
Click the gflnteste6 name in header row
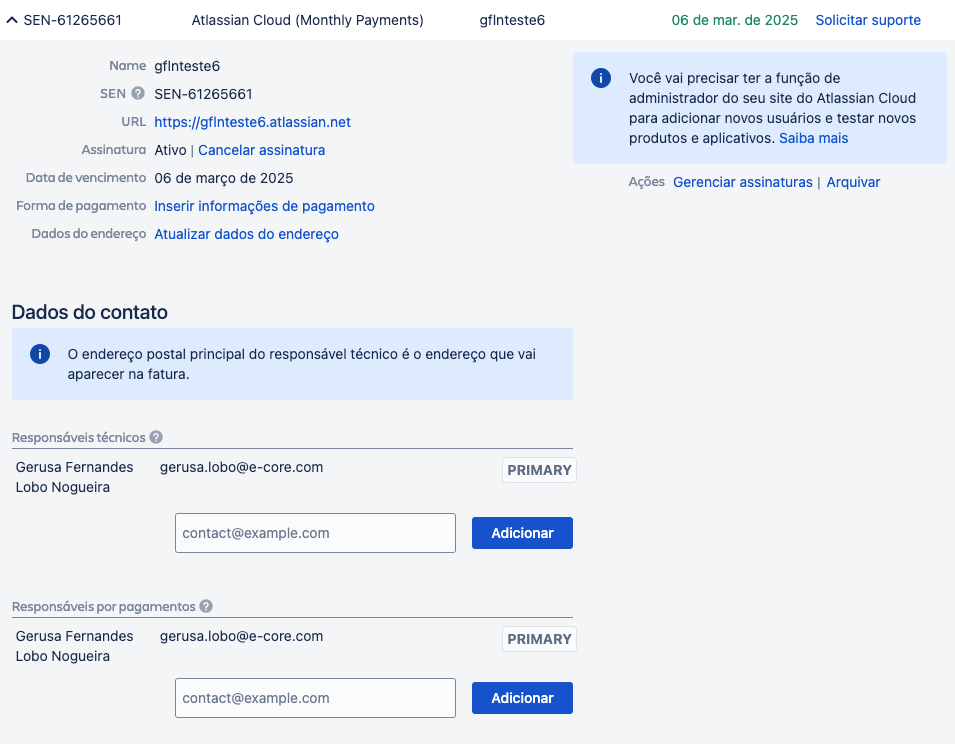tap(512, 20)
